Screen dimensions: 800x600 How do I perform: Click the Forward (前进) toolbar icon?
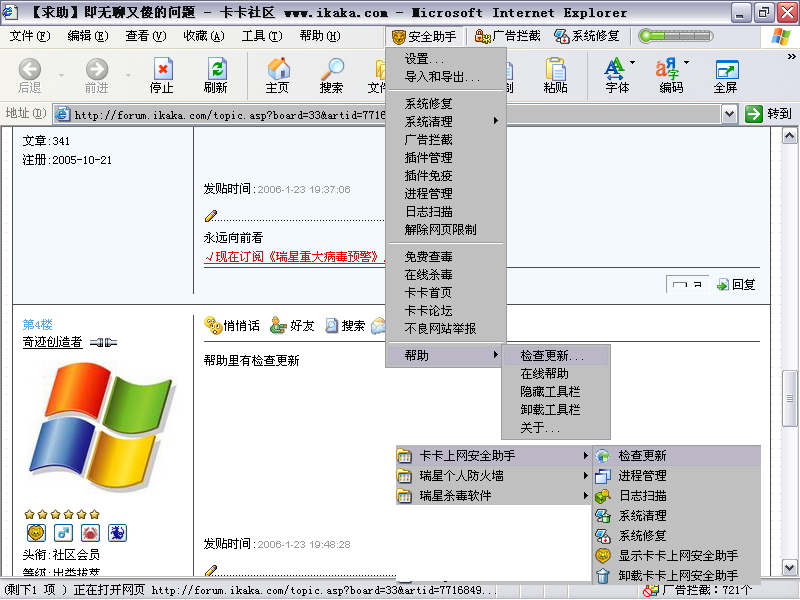[x=96, y=69]
